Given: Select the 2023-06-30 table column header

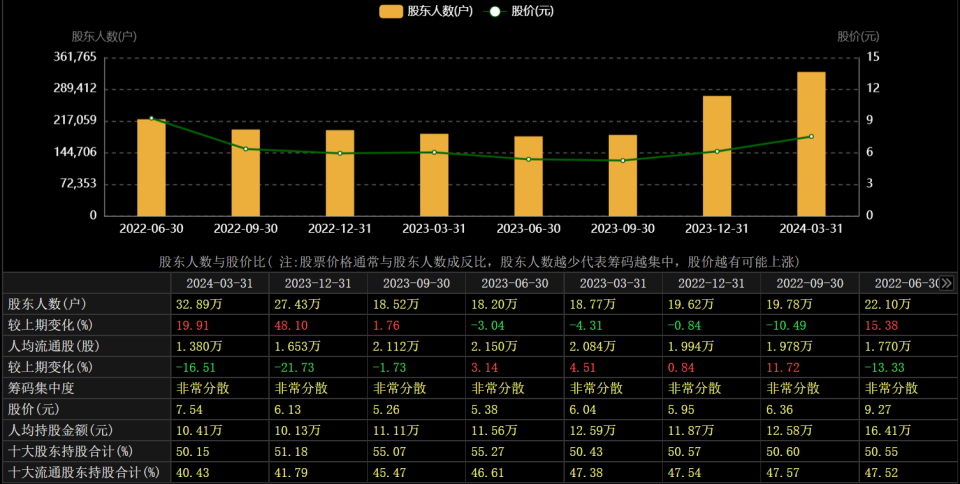Looking at the screenshot, I should coord(514,283).
